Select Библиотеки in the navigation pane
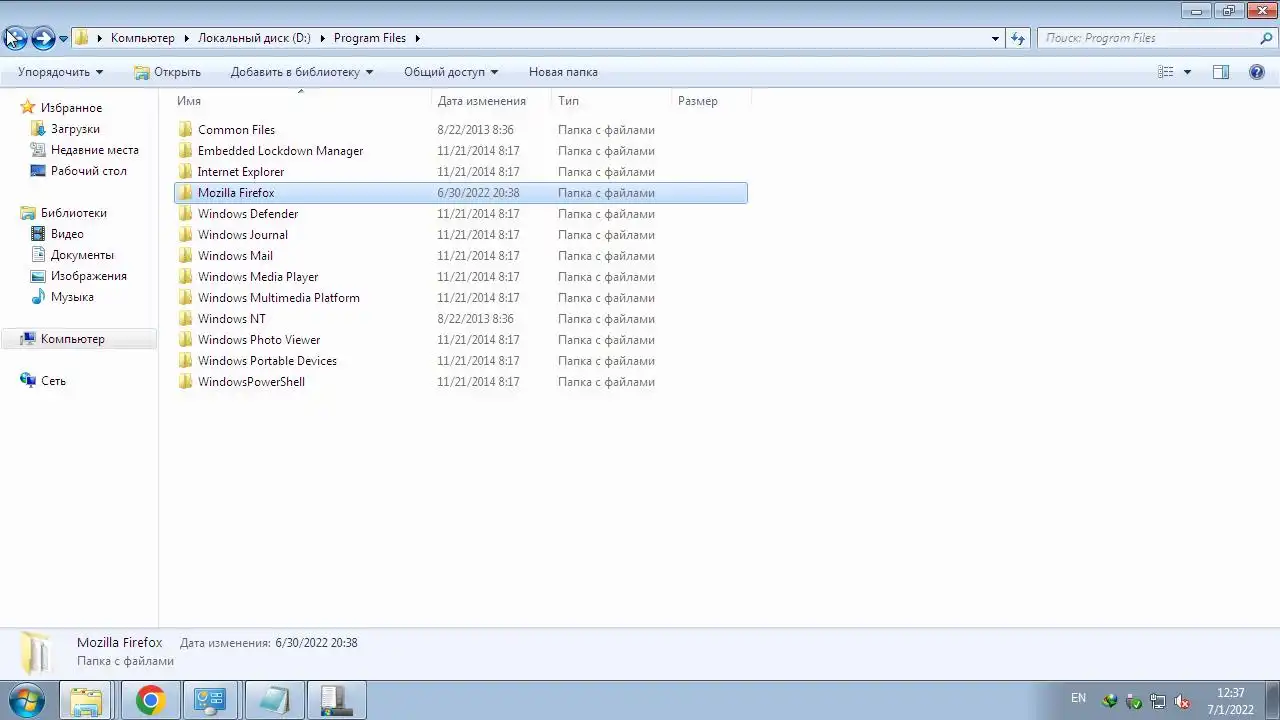1280x720 pixels. coord(73,213)
